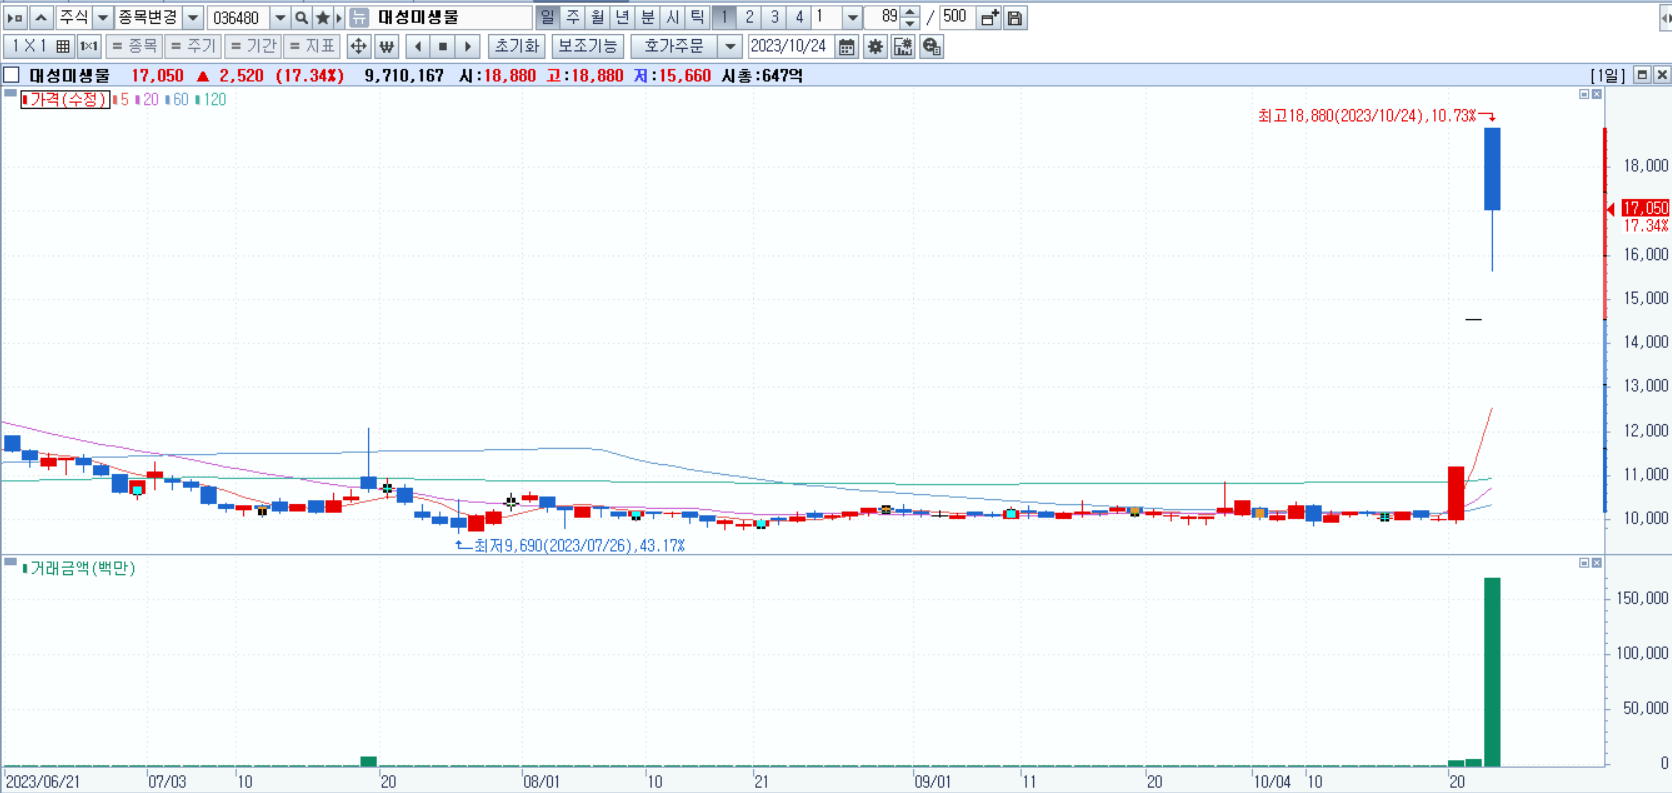Click the play-step icon at toolbar start
The height and width of the screenshot is (793, 1672).
coord(15,18)
